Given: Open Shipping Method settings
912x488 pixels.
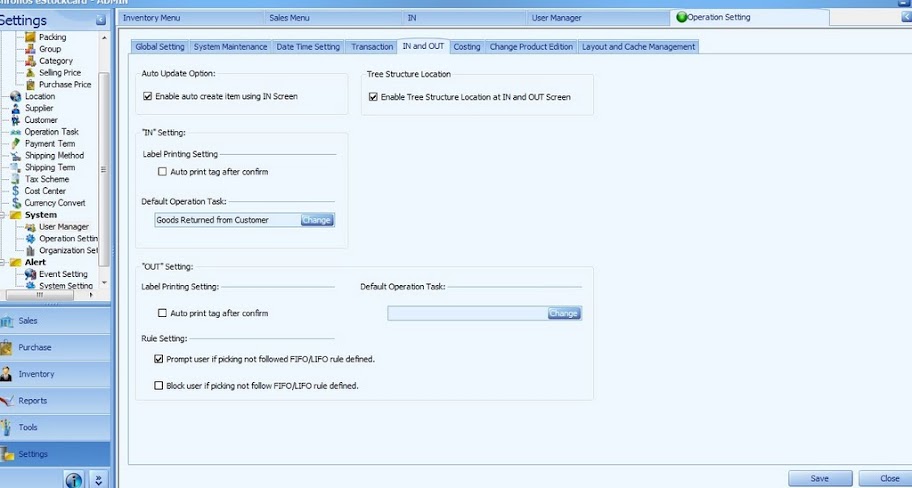Looking at the screenshot, I should pos(54,155).
